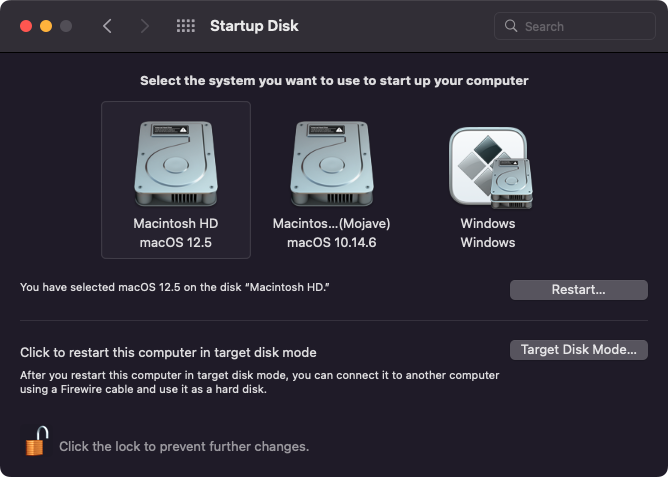Click the gray zoom window button
This screenshot has height=477, width=668.
[x=66, y=26]
